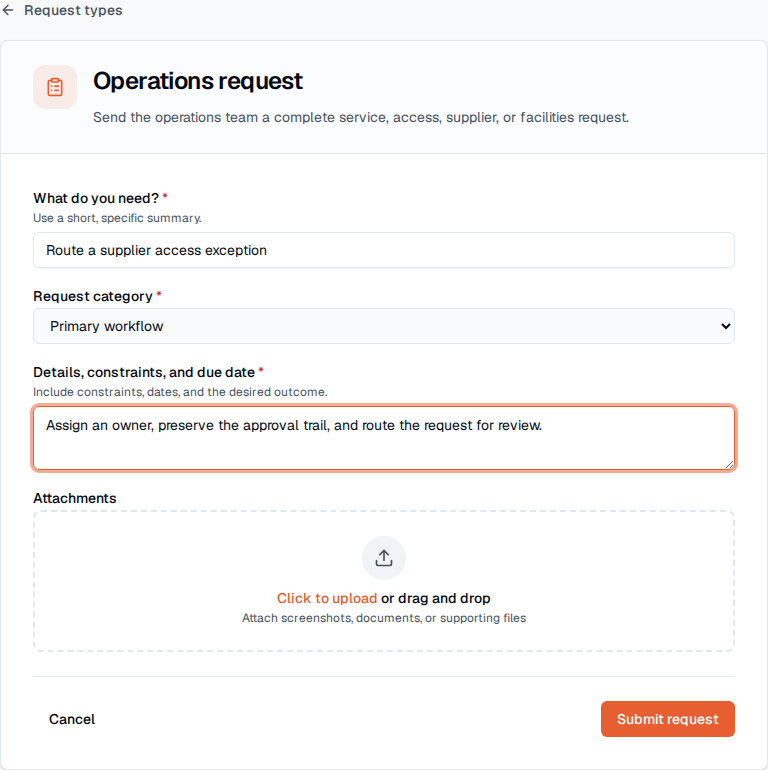Click the textarea resize handle corner
768x770 pixels.
(729, 464)
